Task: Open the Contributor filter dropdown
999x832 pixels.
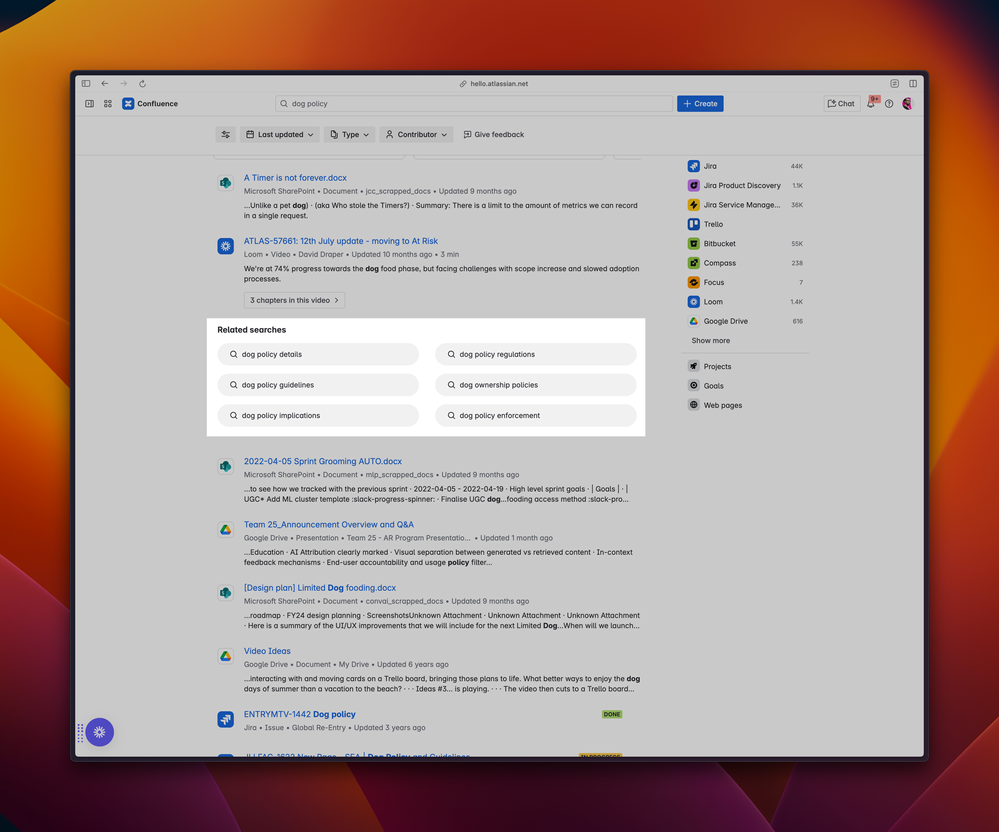Action: (x=417, y=134)
